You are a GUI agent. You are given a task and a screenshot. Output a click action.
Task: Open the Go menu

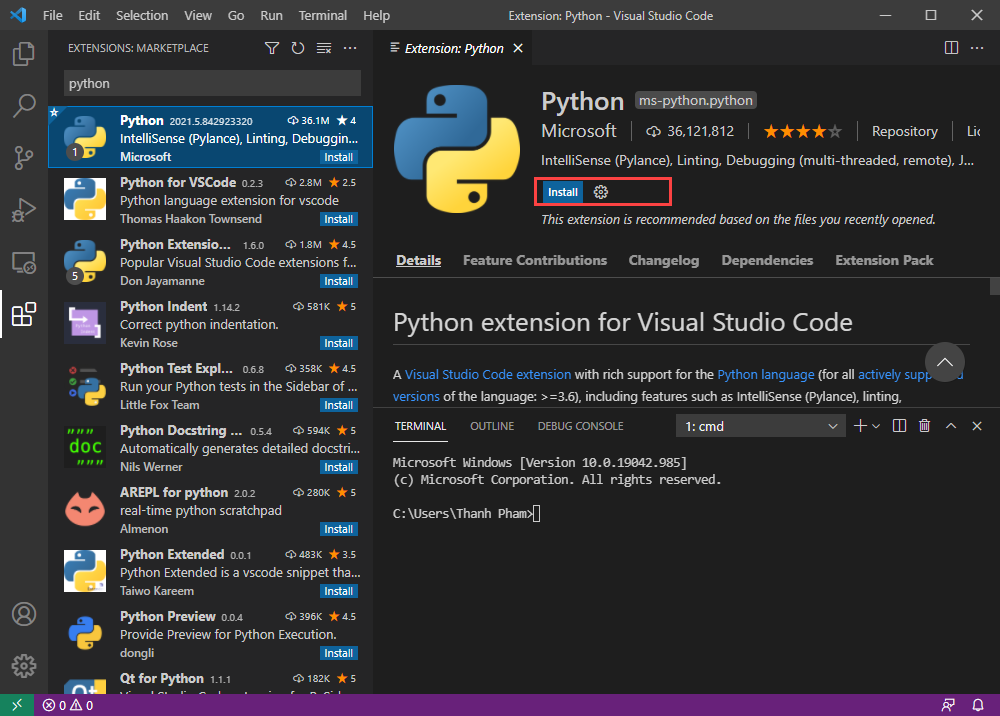click(236, 15)
